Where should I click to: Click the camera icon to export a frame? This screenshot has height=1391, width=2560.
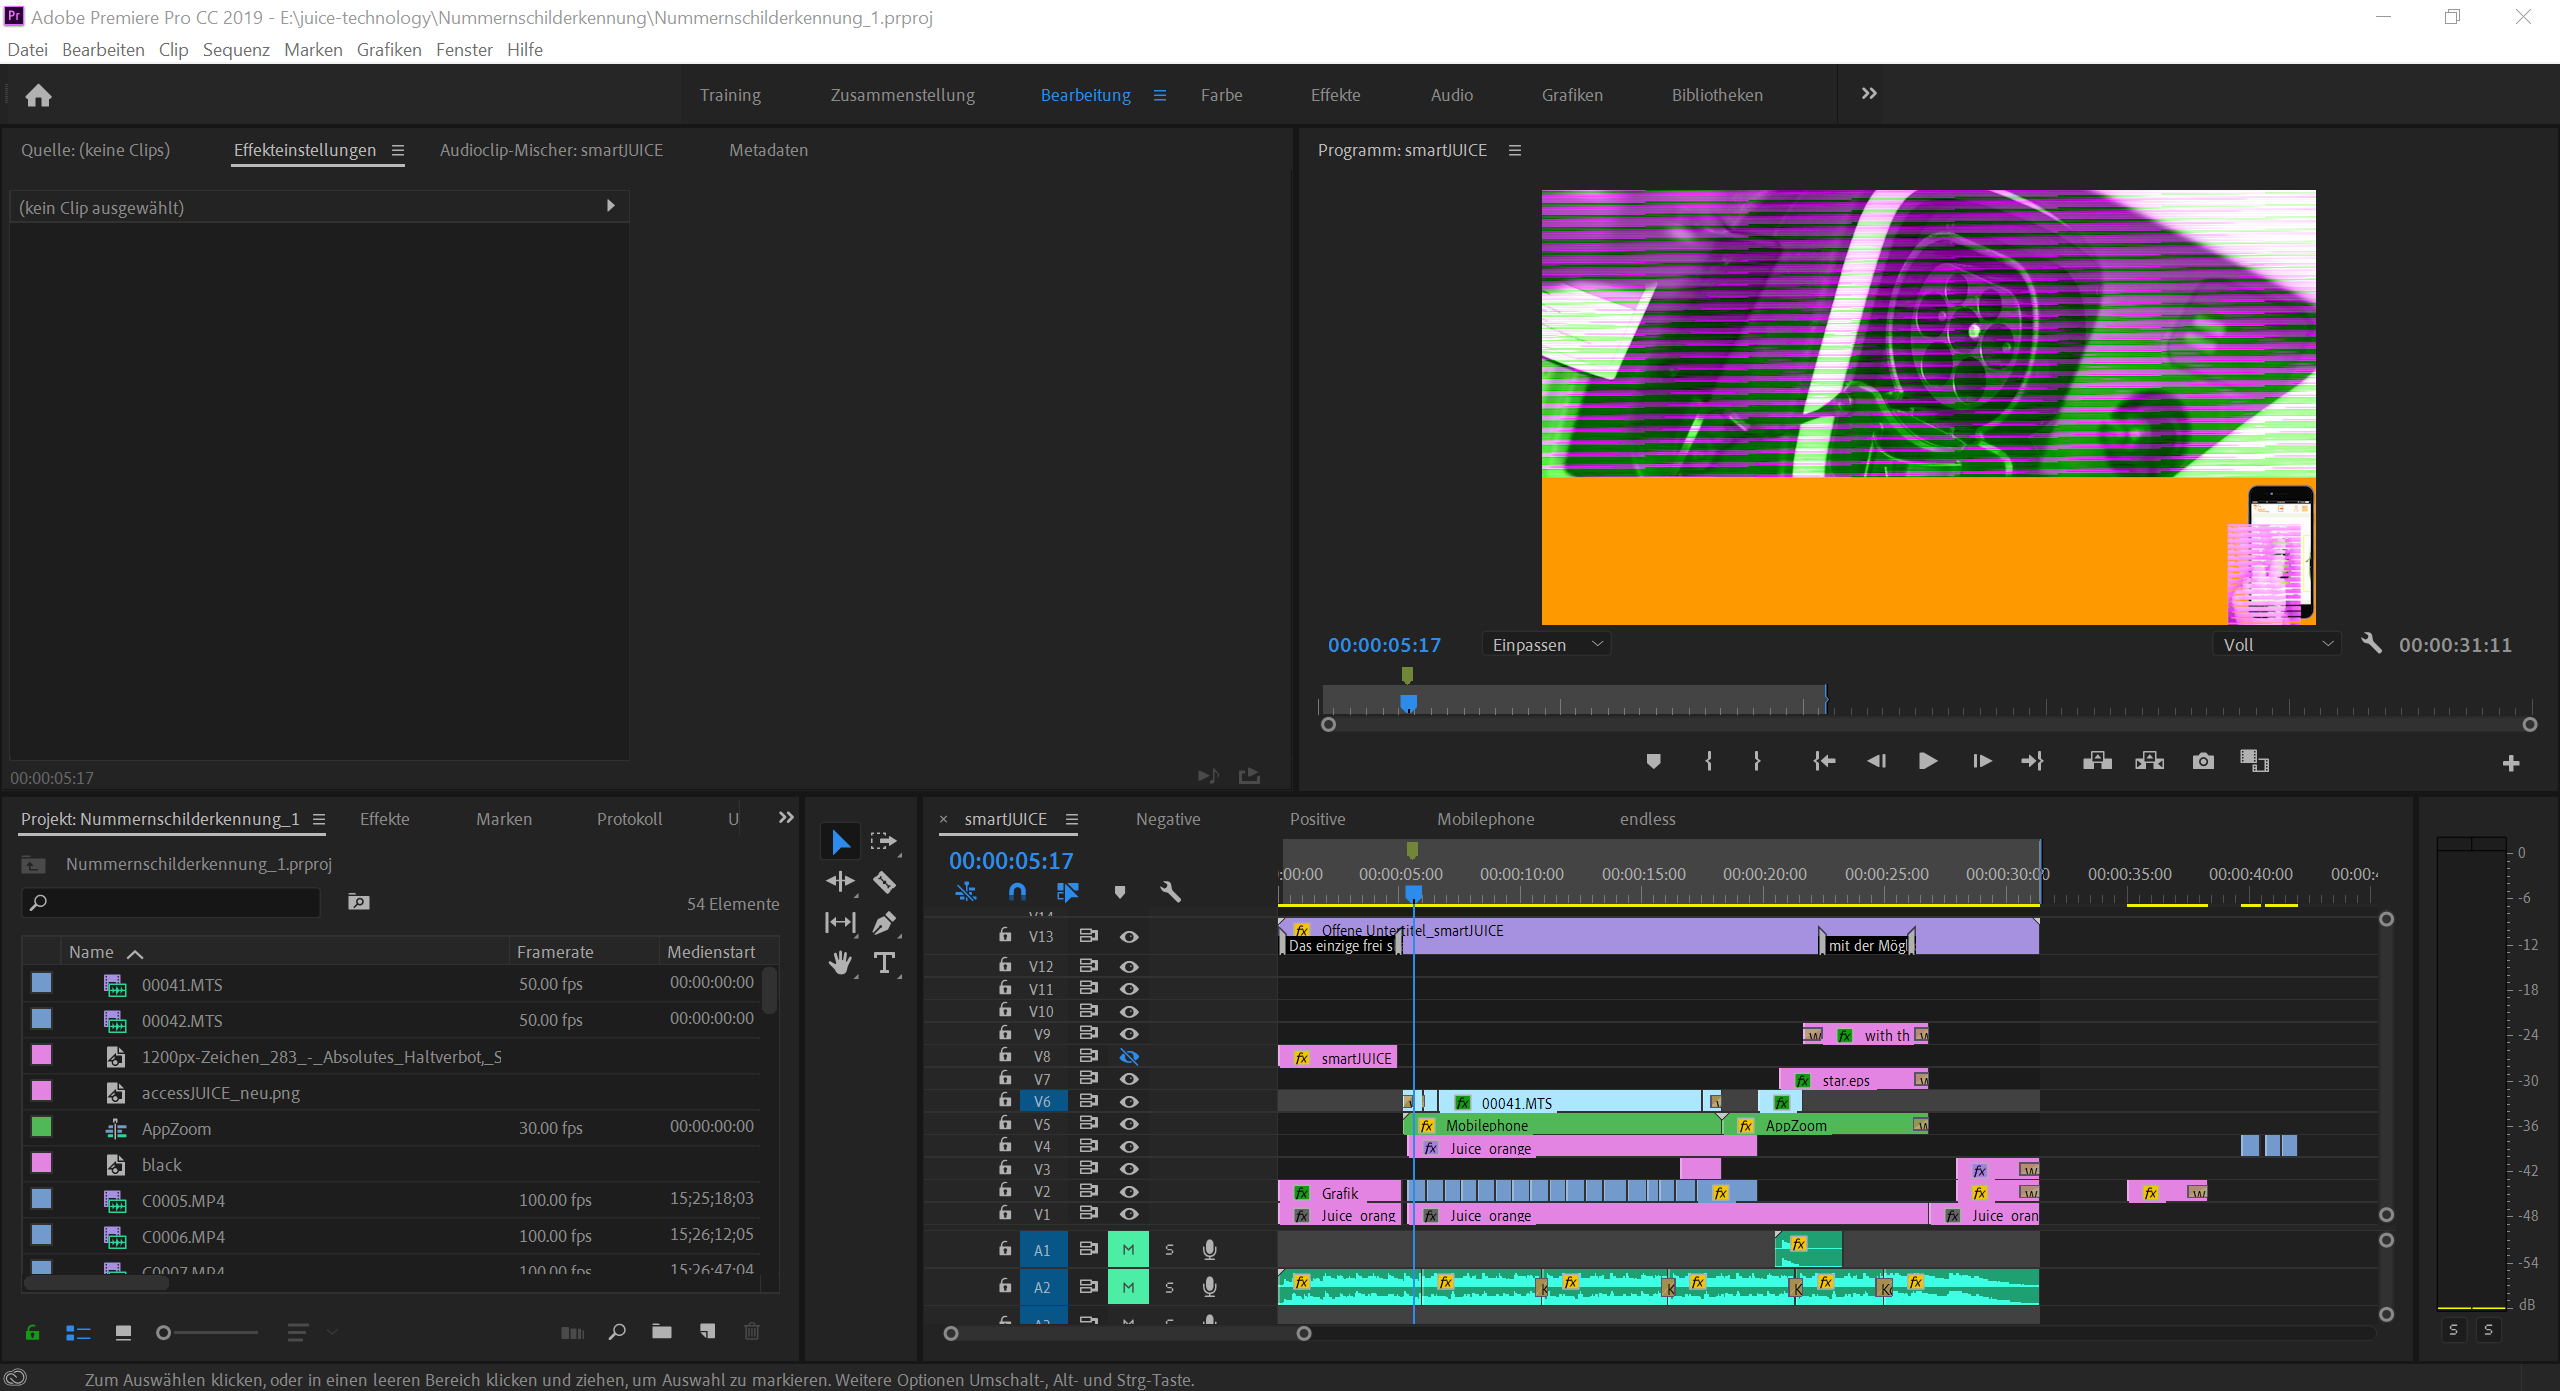click(2202, 760)
